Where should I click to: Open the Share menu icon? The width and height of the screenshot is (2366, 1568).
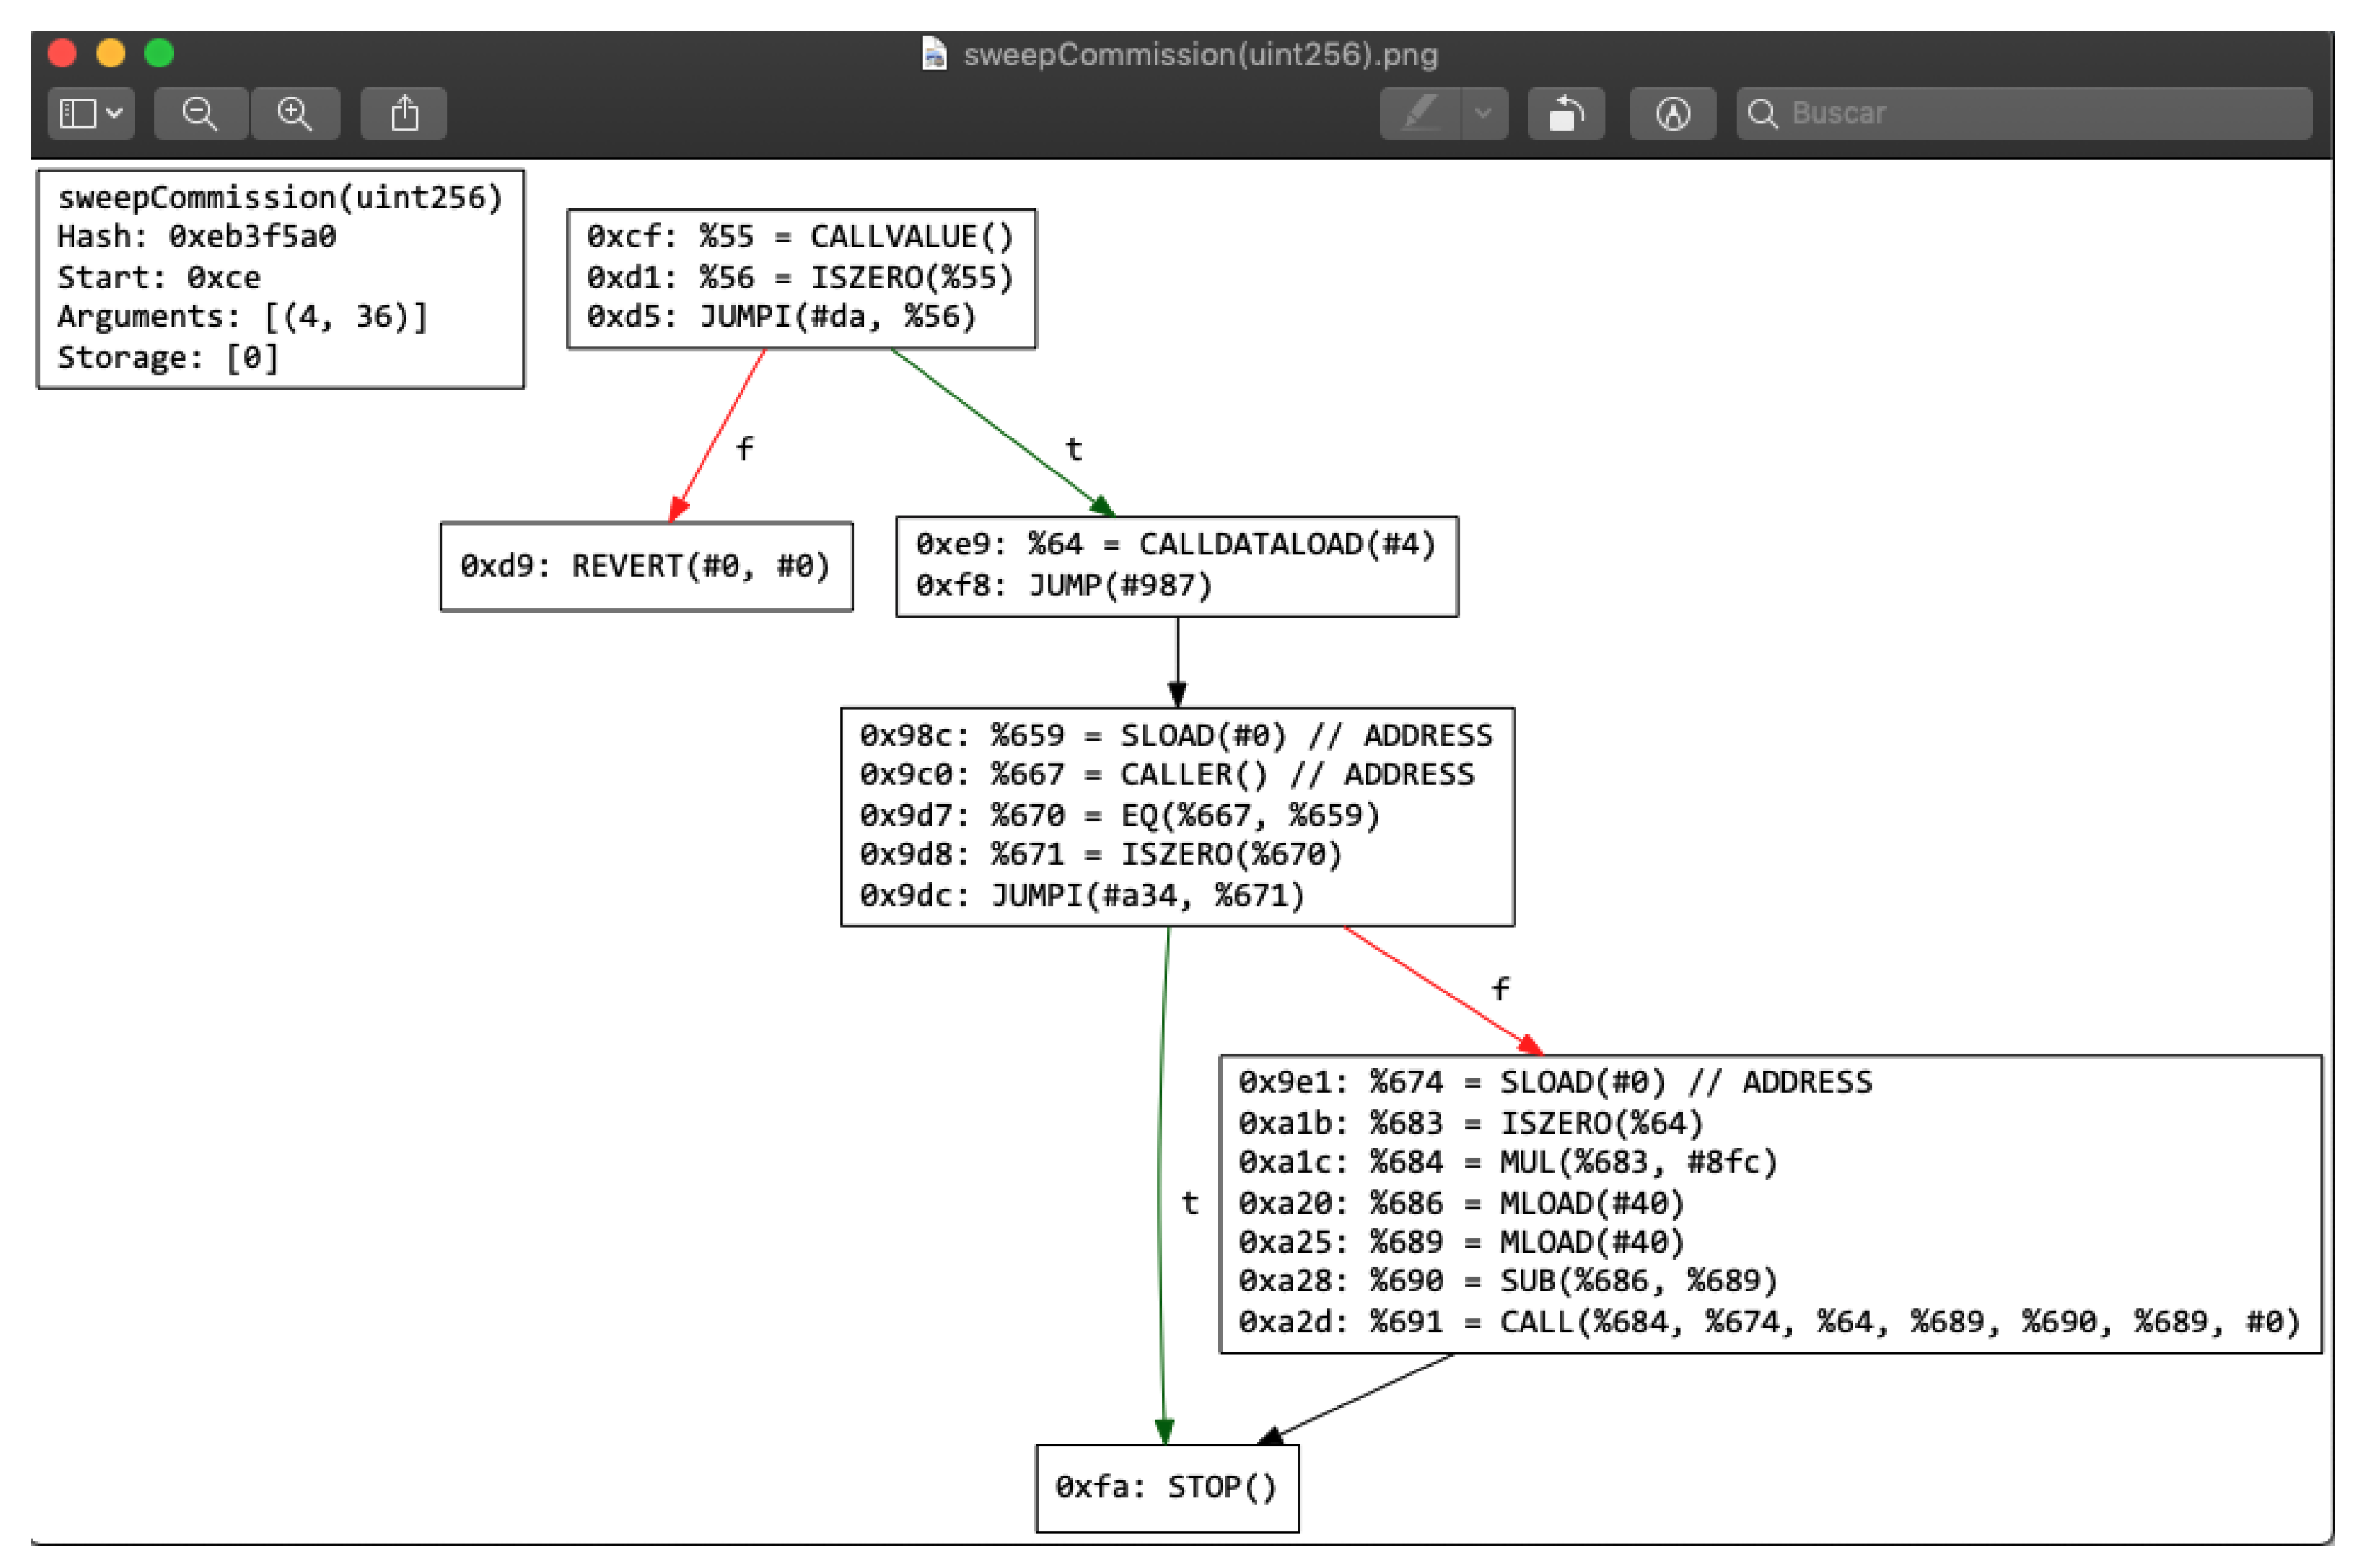(x=404, y=113)
